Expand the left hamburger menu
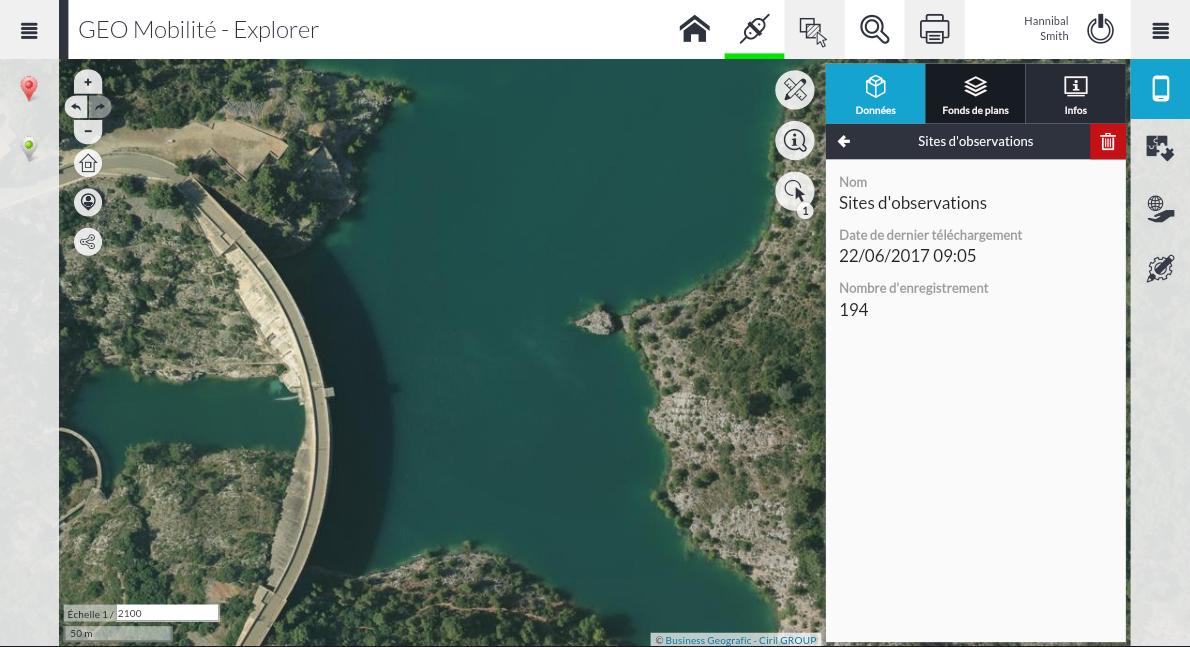 point(29,30)
